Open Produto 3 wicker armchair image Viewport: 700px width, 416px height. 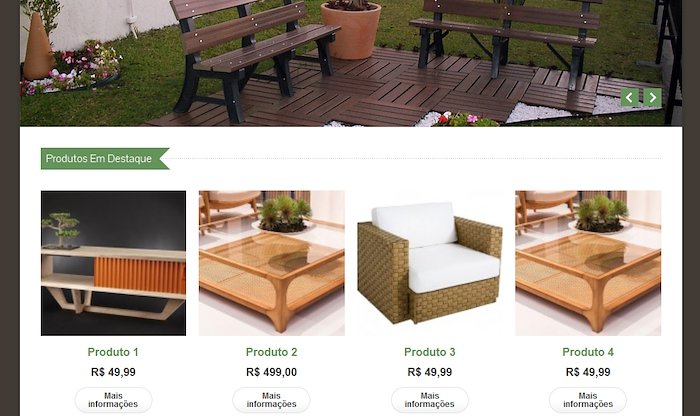click(x=430, y=263)
